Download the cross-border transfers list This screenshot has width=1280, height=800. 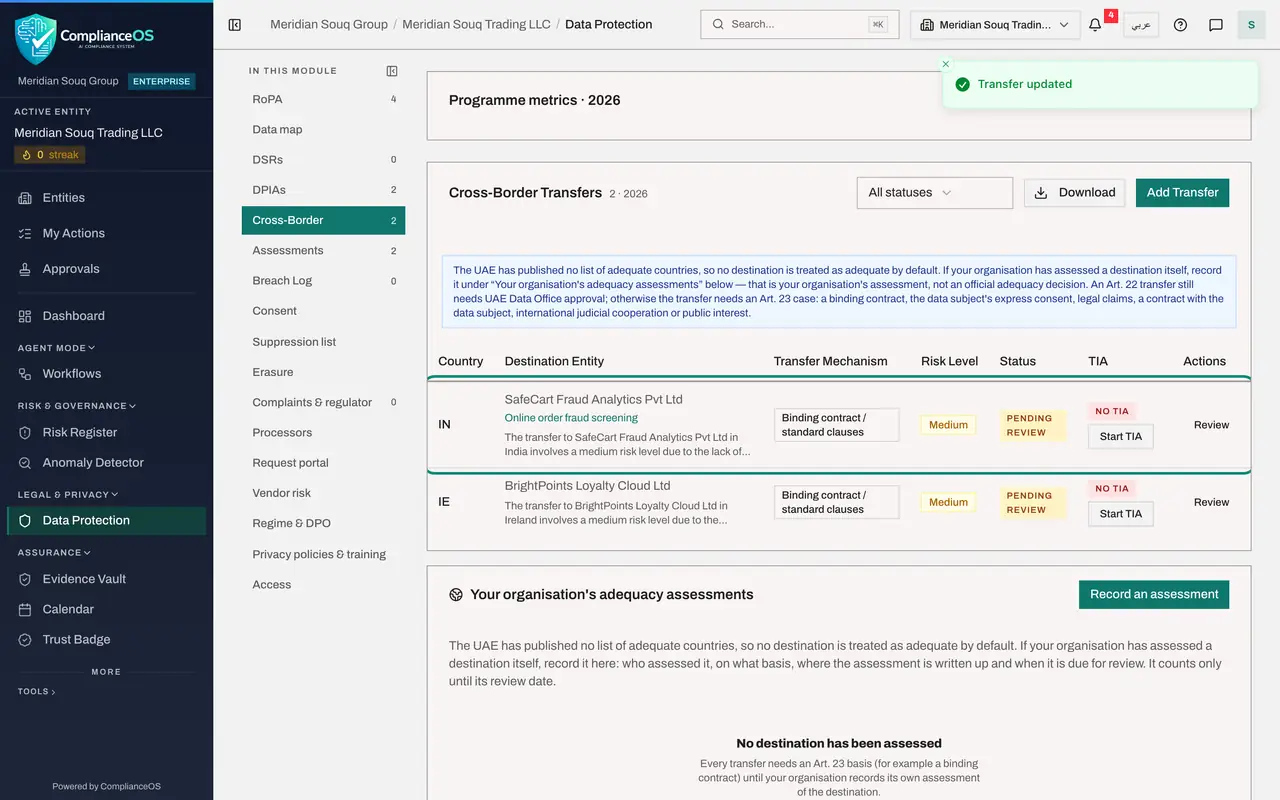click(x=1074, y=193)
